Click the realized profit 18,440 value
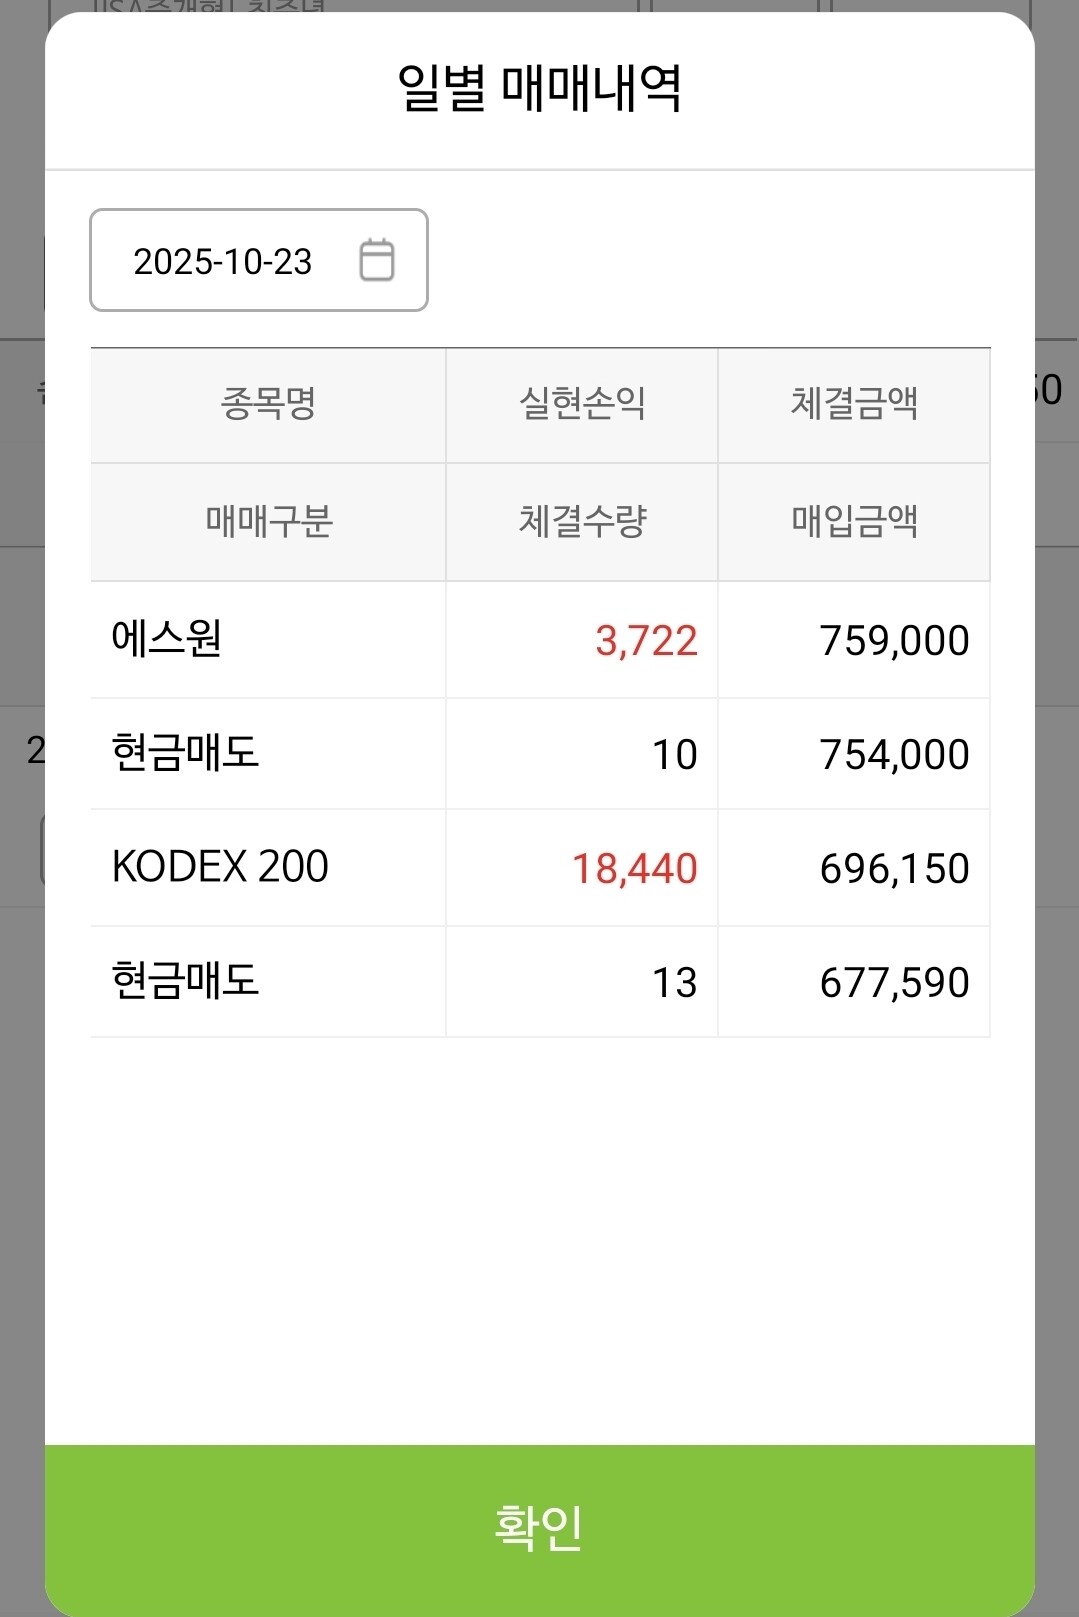1079x1617 pixels. point(634,869)
